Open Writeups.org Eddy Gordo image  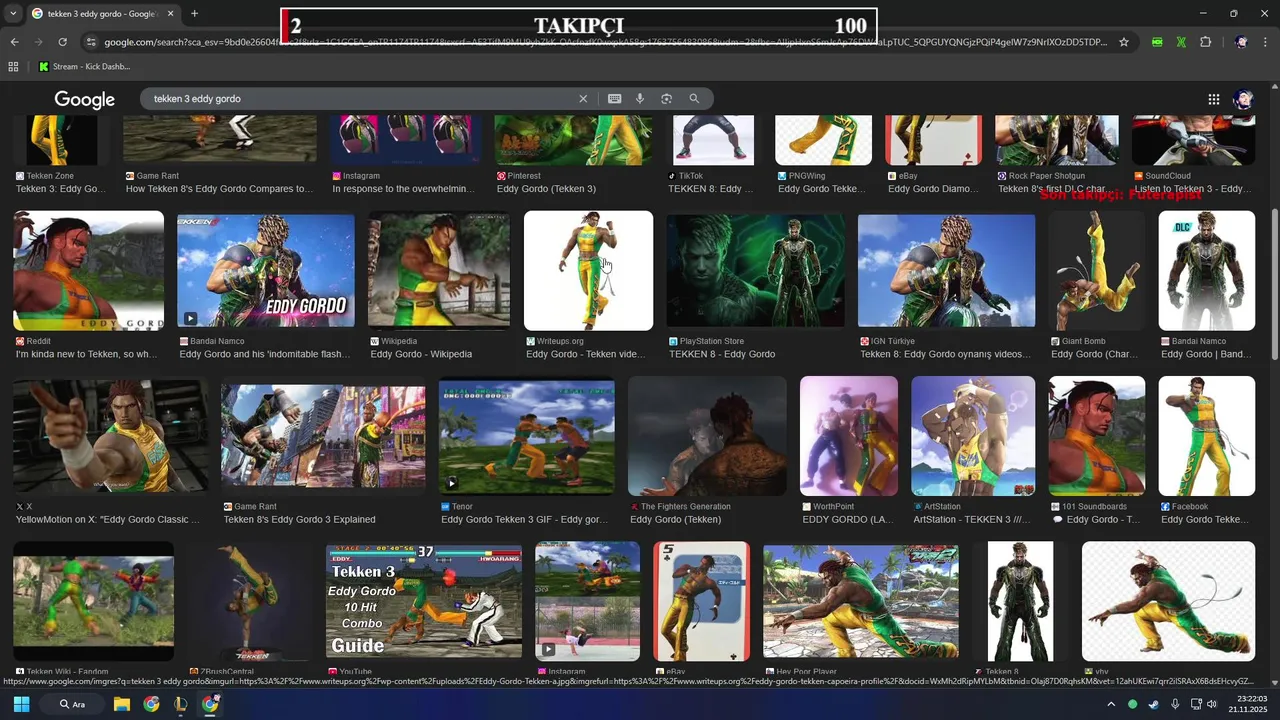pyautogui.click(x=588, y=270)
